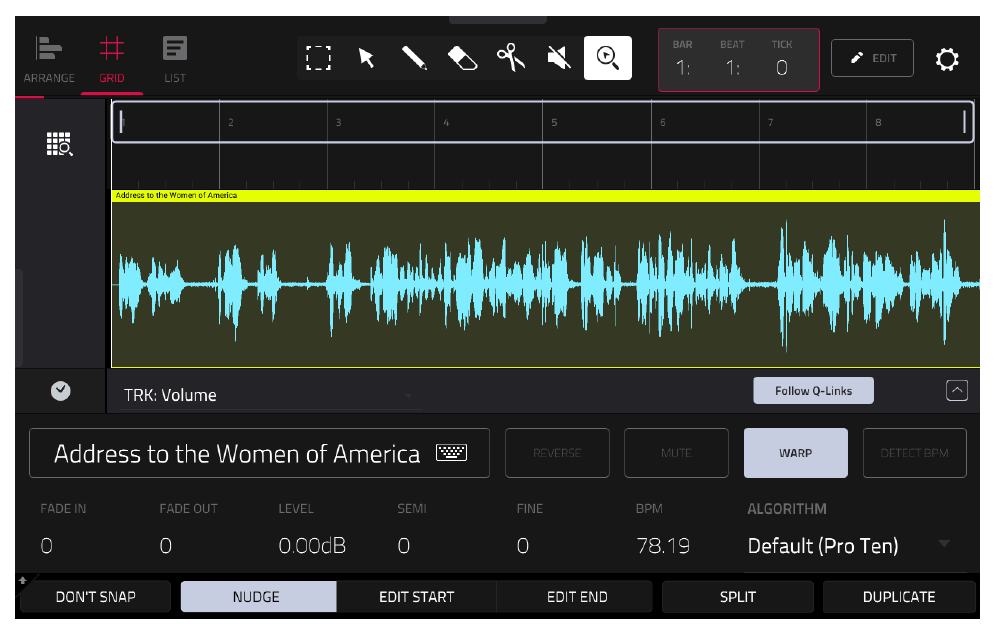Image resolution: width=996 pixels, height=636 pixels.
Task: Click the DUPLICATE button
Action: (899, 597)
